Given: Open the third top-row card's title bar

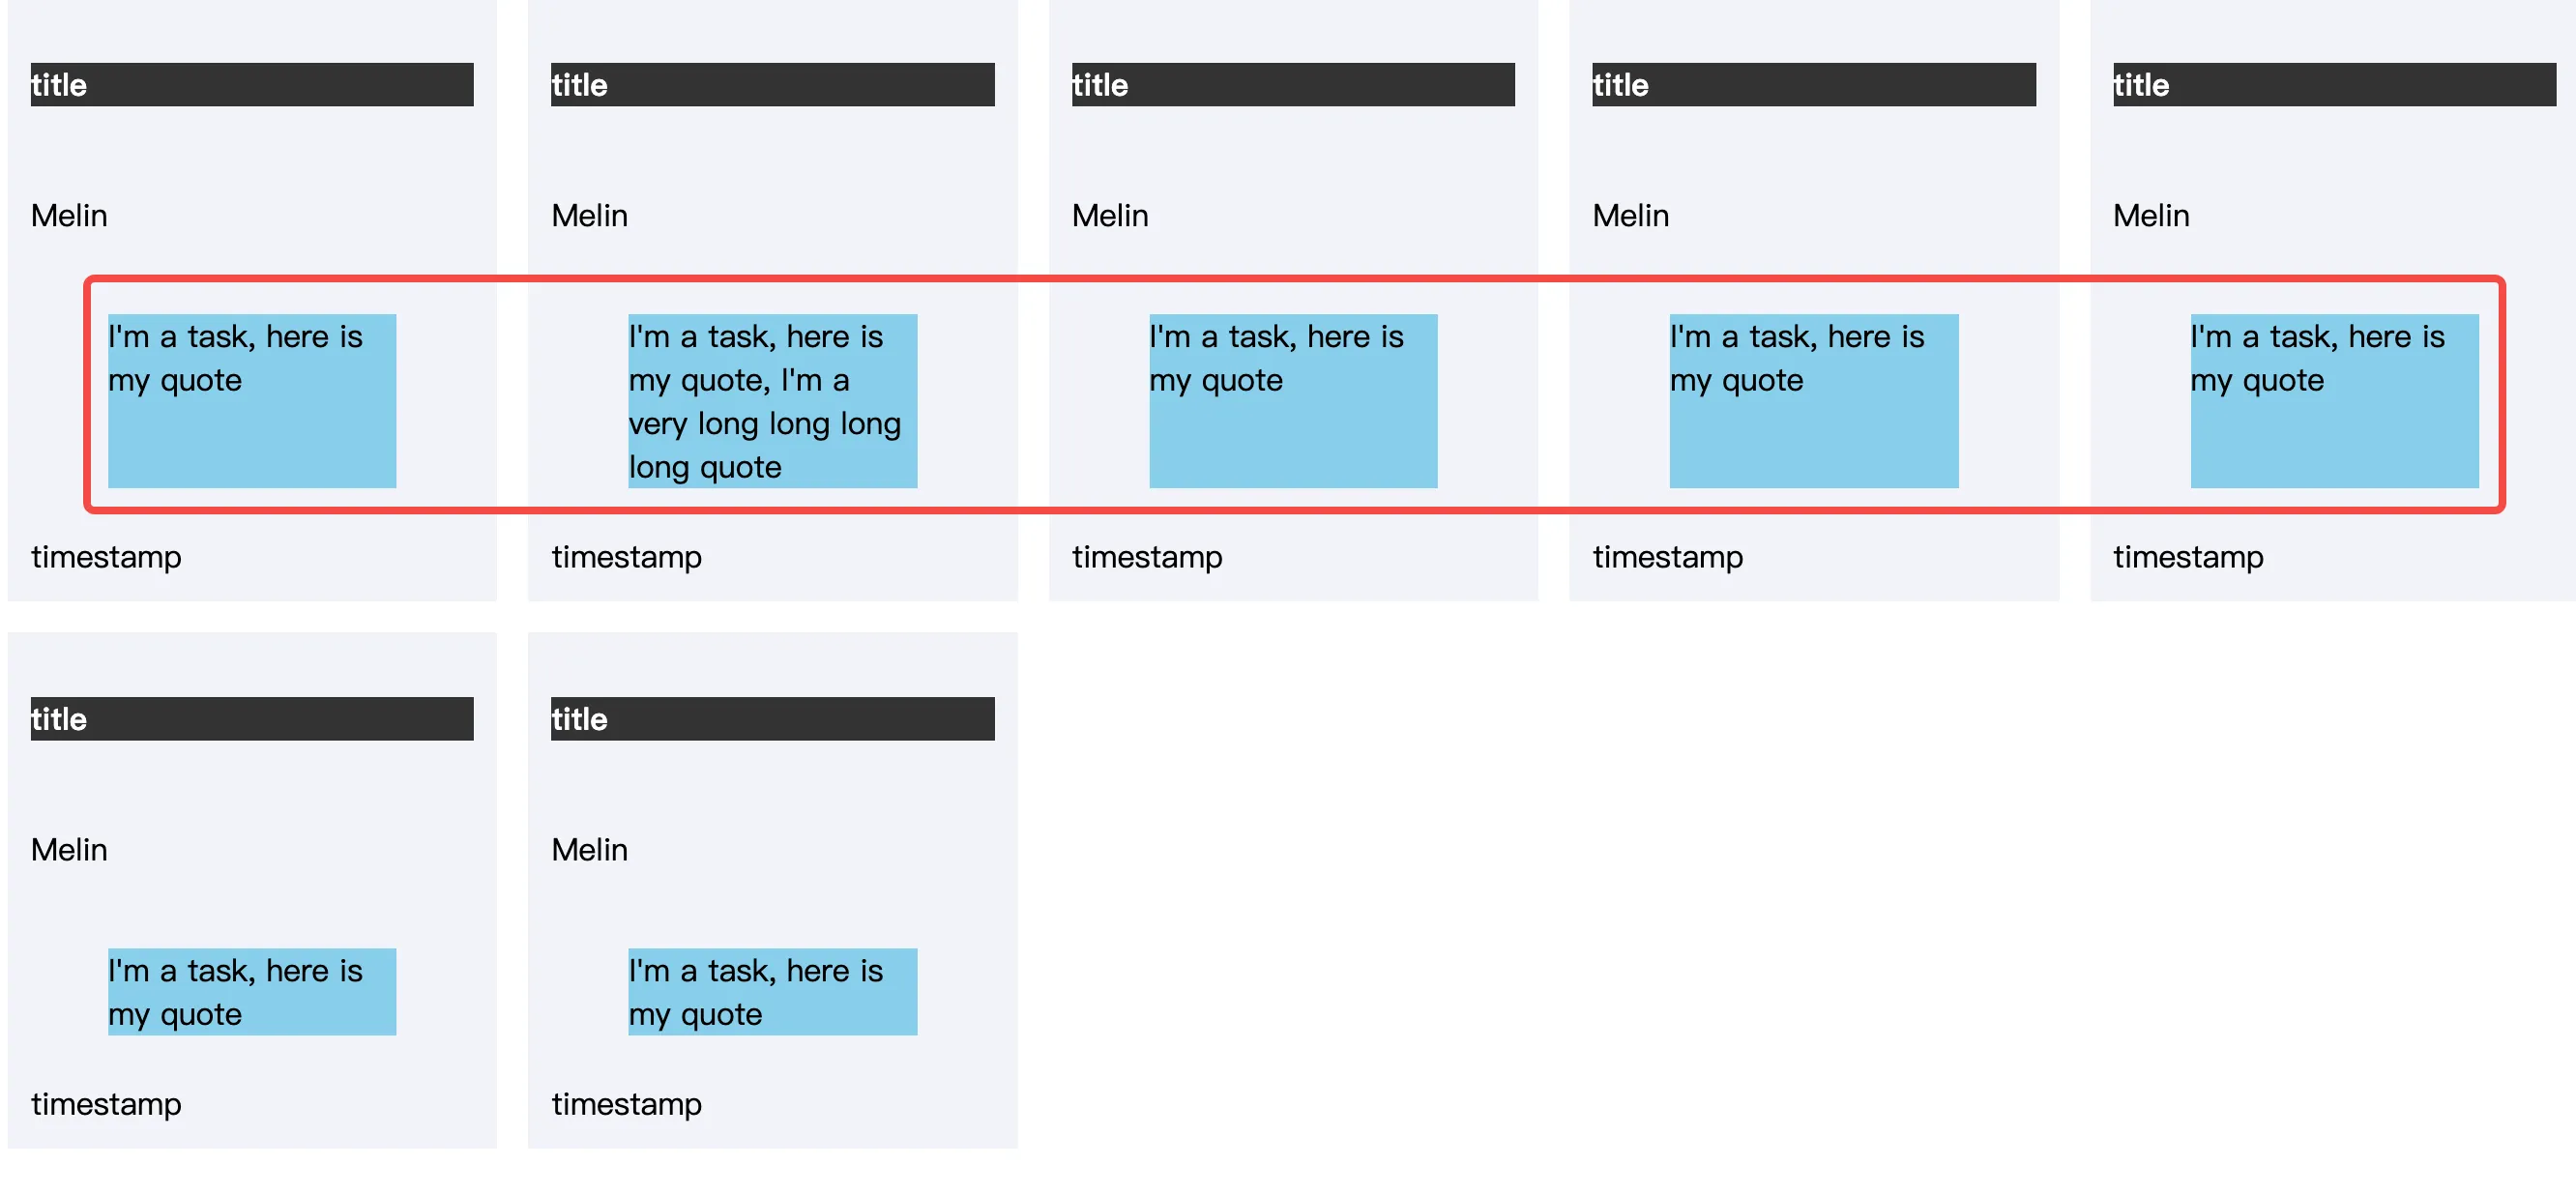Looking at the screenshot, I should click(1293, 85).
